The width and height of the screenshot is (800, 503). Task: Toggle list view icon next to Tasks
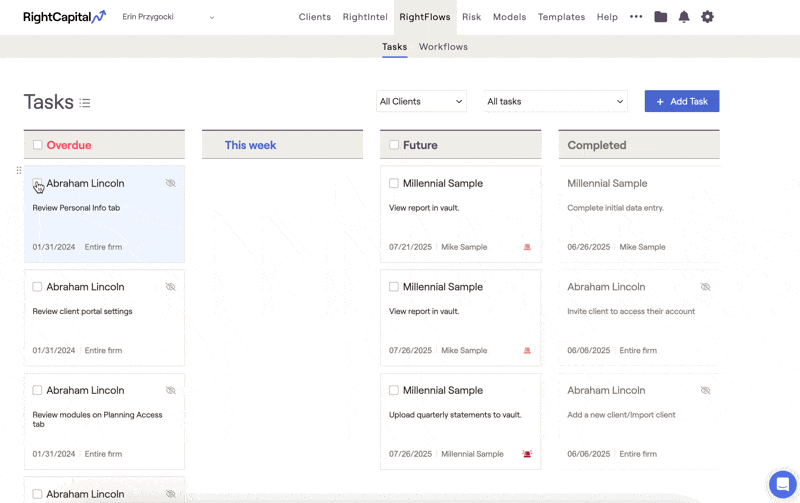[x=85, y=103]
